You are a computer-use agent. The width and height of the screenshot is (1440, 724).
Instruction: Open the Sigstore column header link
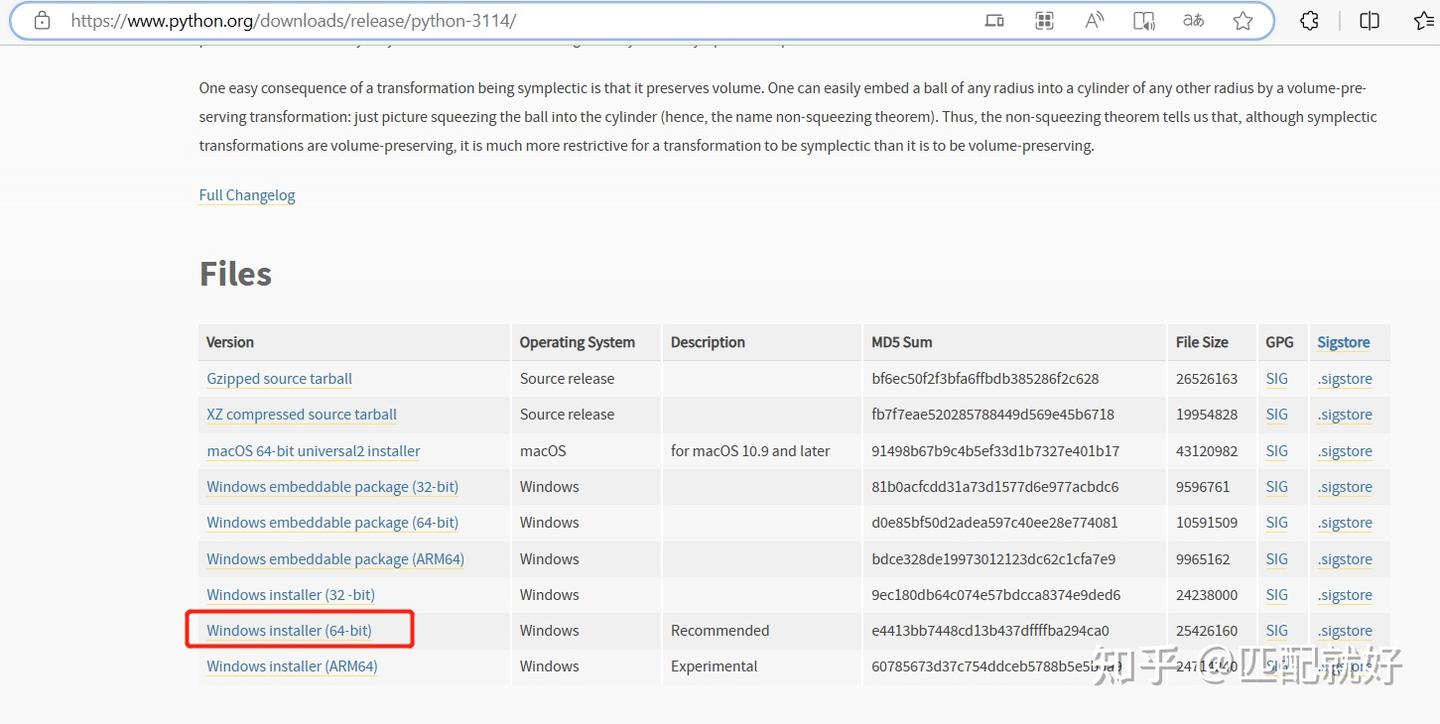coord(1343,342)
